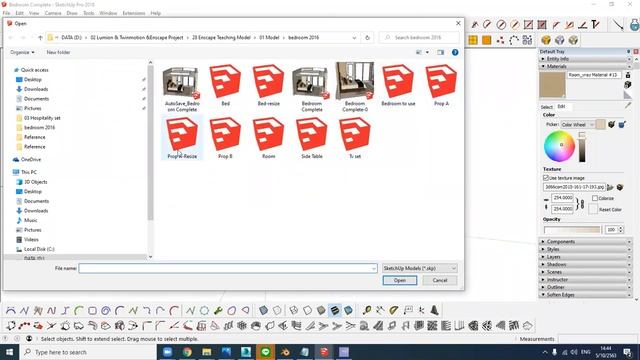Click the Open button

[x=400, y=280]
